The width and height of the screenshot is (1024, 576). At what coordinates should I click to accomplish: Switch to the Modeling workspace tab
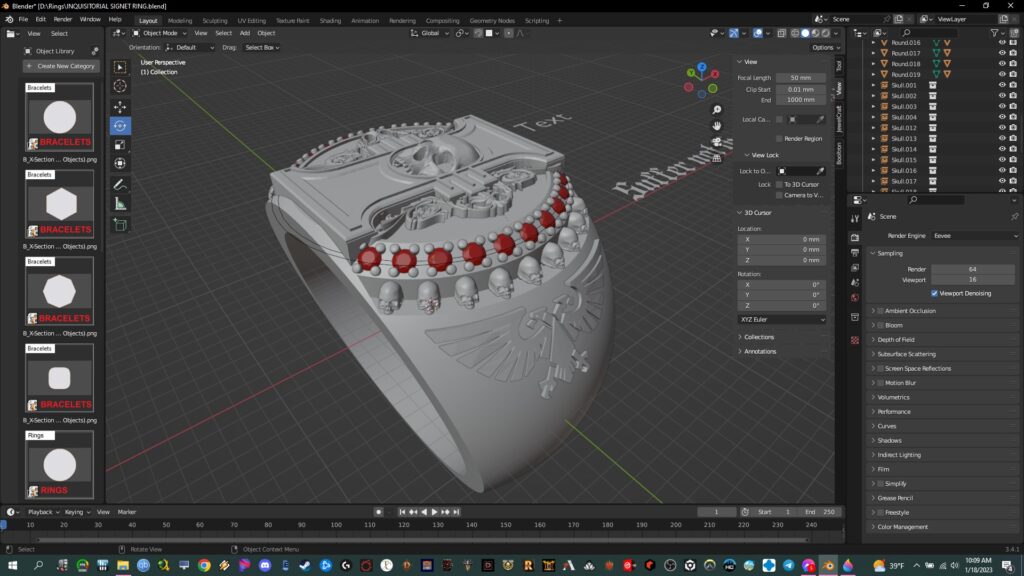click(180, 19)
